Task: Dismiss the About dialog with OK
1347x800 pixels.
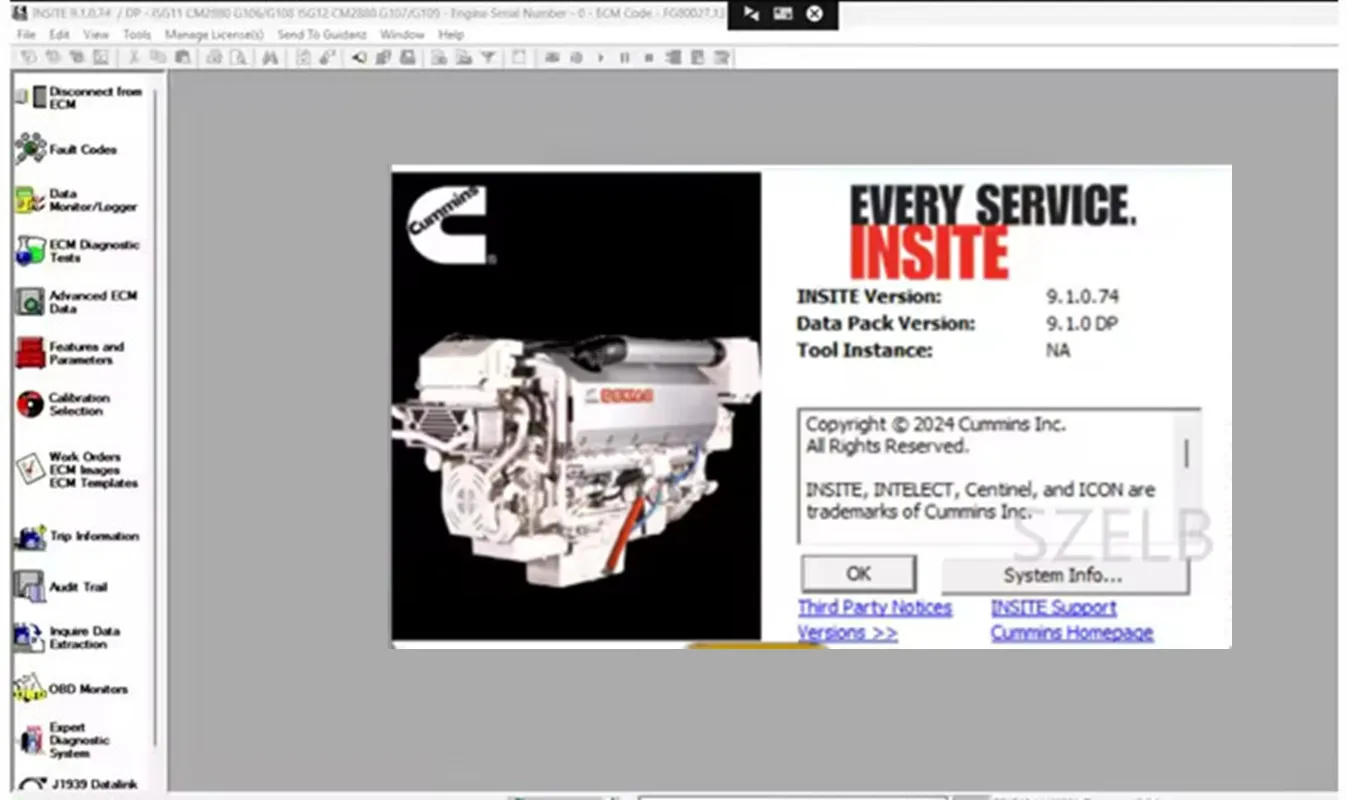Action: click(x=857, y=573)
